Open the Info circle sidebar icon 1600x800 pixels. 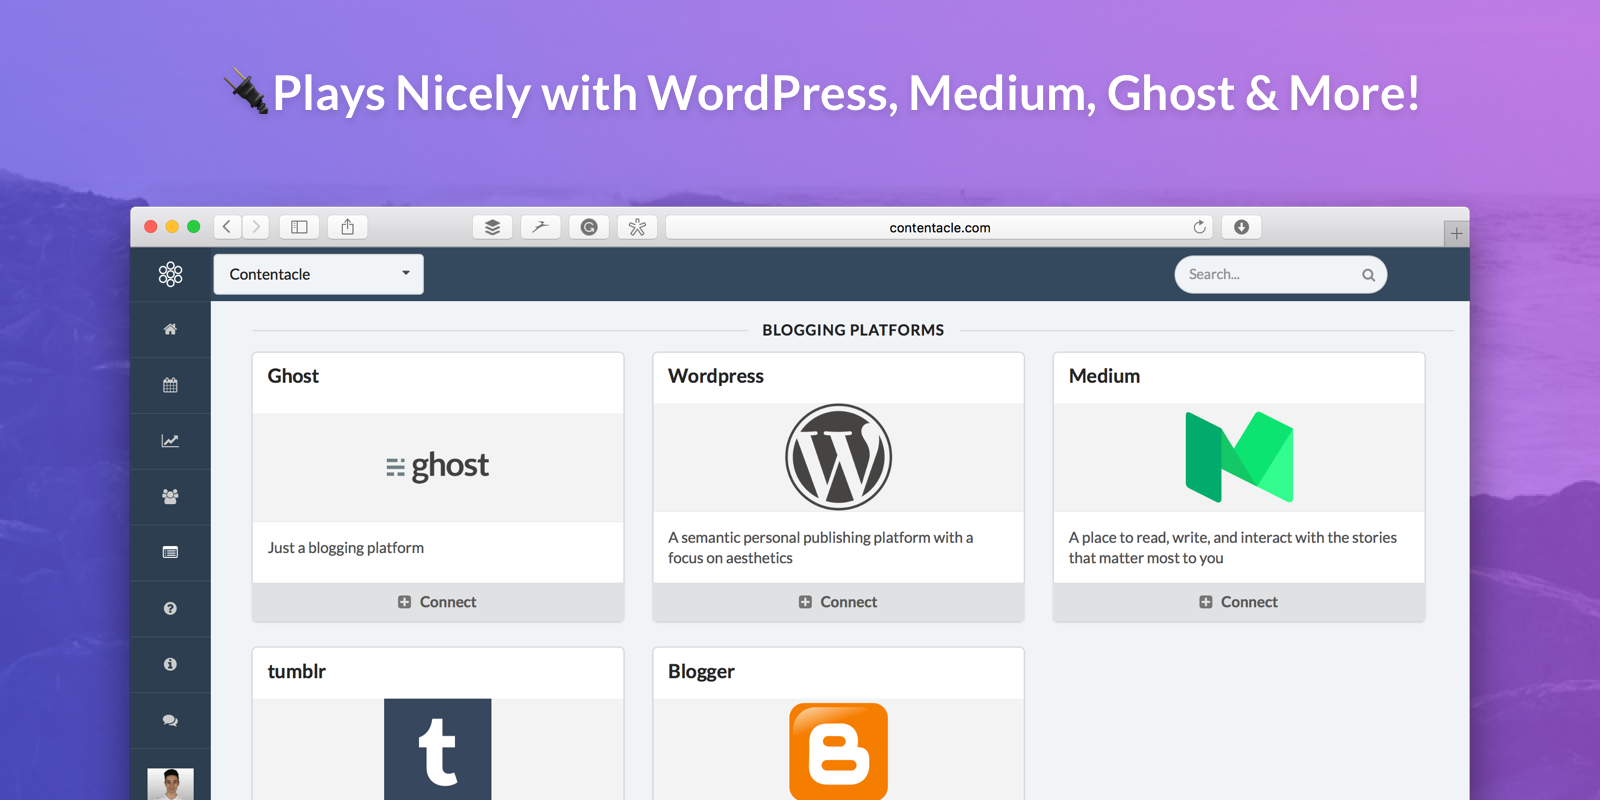click(x=170, y=664)
